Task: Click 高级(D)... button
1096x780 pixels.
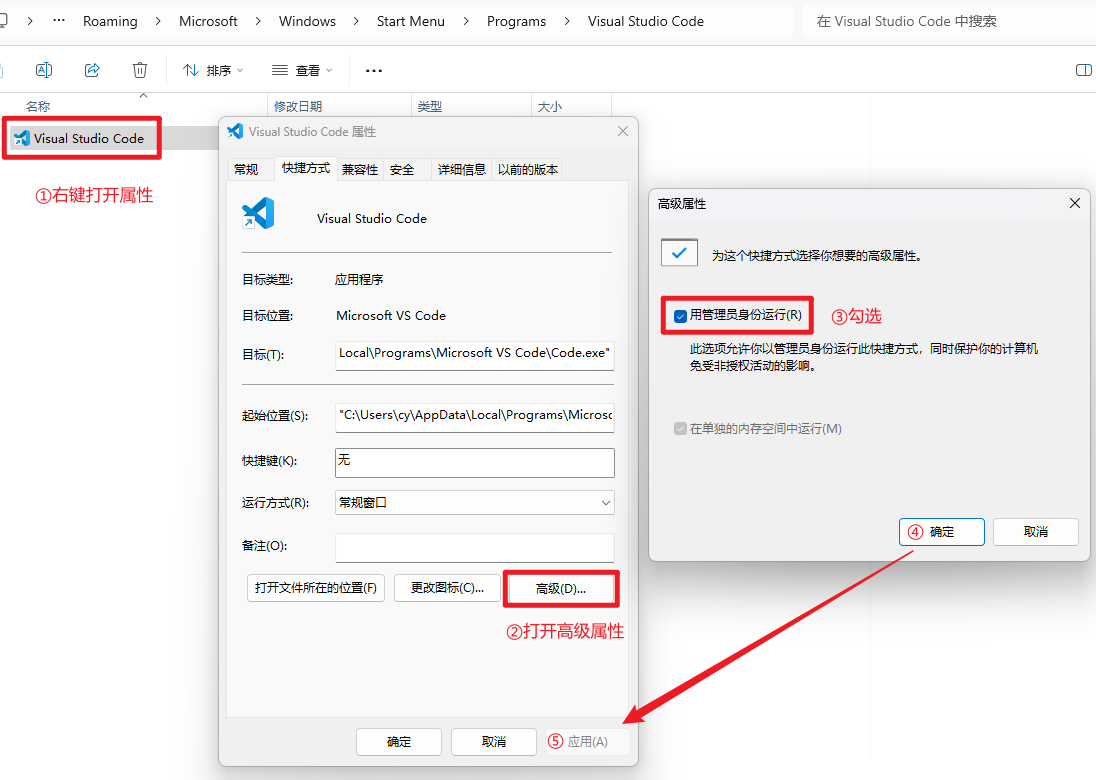Action: pos(561,588)
